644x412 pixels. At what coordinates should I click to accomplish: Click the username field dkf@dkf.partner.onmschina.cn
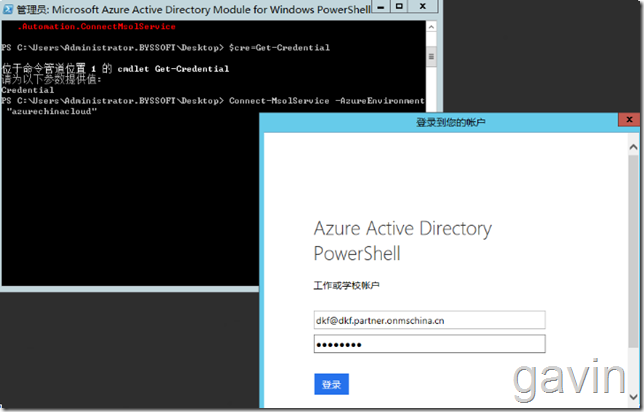(429, 320)
